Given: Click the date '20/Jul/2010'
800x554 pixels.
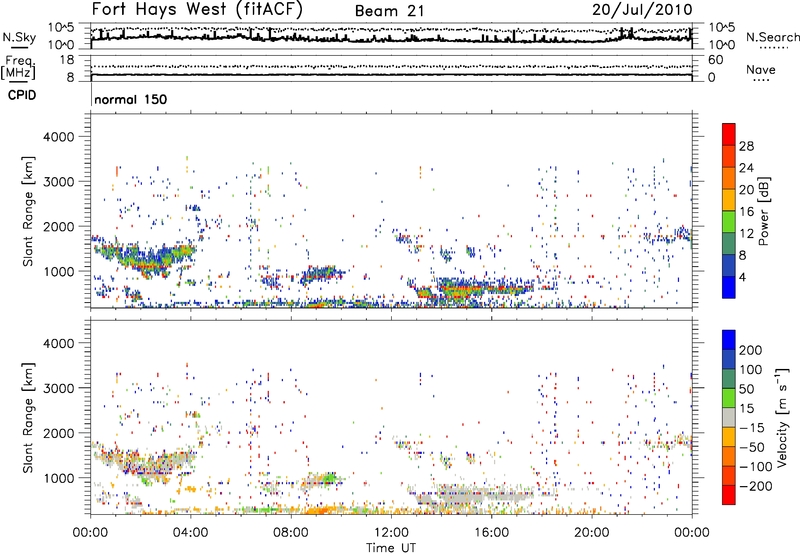Looking at the screenshot, I should coord(642,10).
